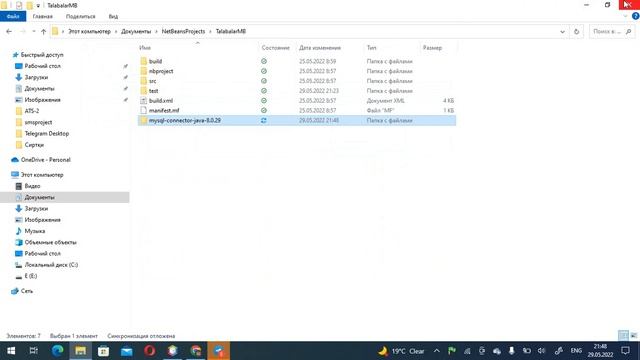Go up one folder level arrow

click(x=43, y=31)
